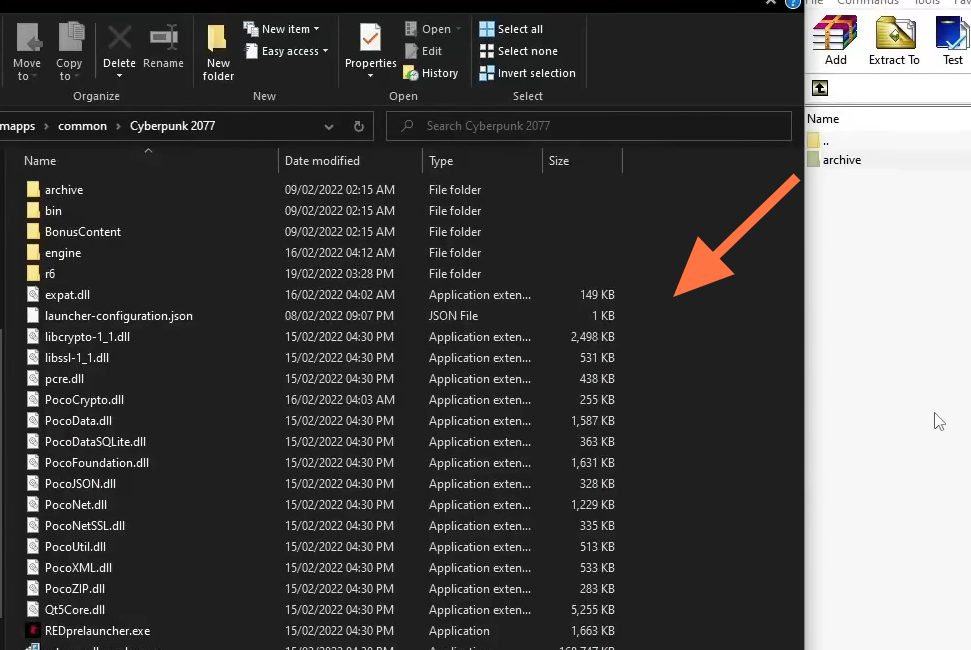Open the Properties ribbon icon
Image resolution: width=971 pixels, height=650 pixels.
point(370,38)
